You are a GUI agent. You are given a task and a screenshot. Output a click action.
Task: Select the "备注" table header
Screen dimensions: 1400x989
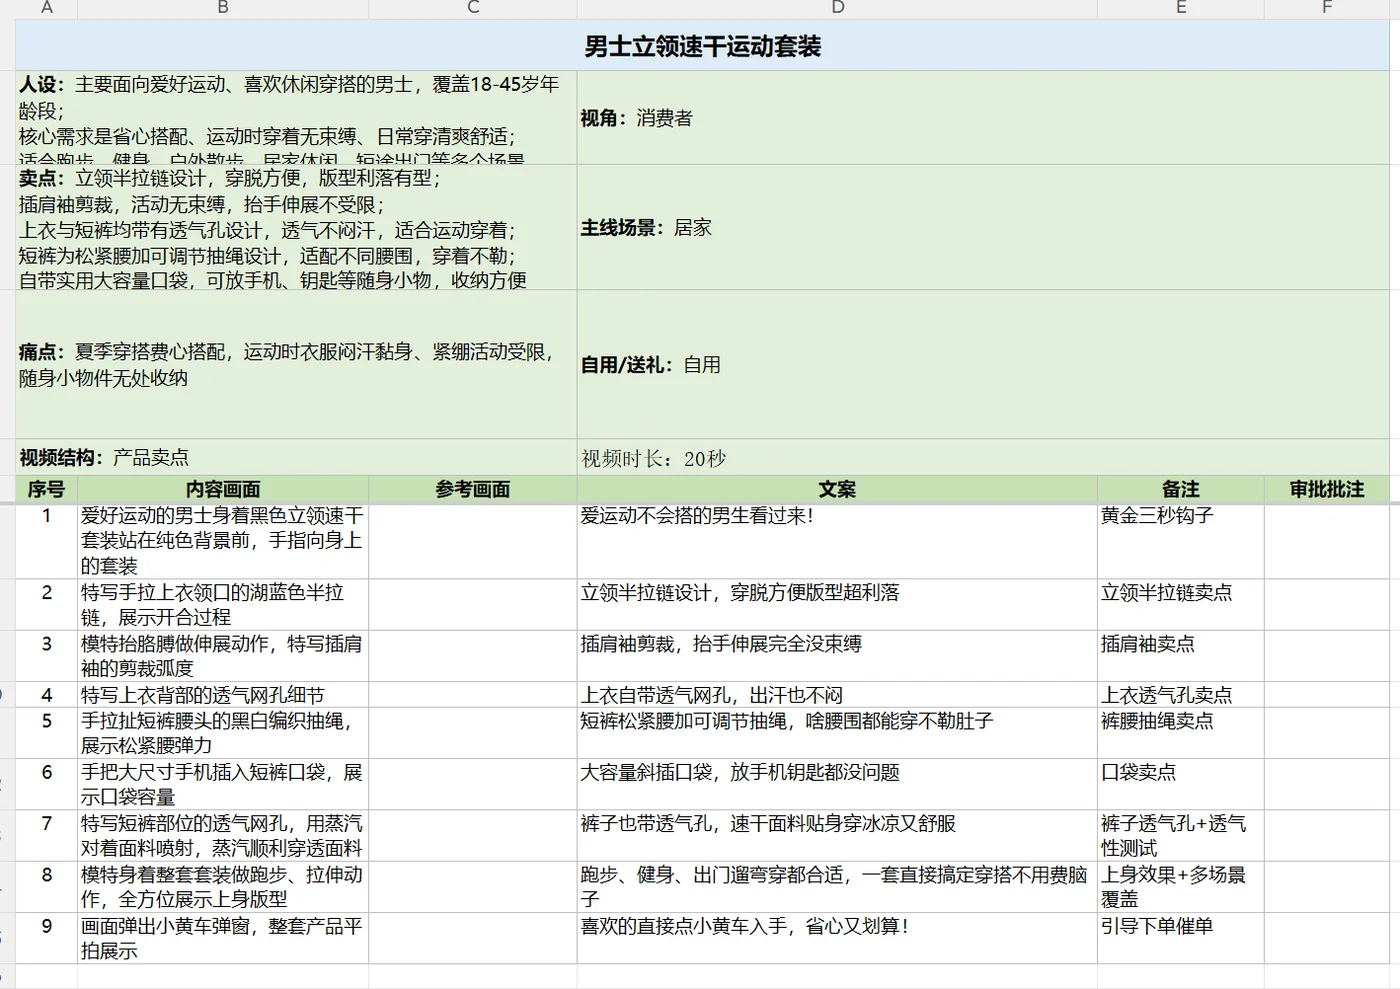(1181, 489)
